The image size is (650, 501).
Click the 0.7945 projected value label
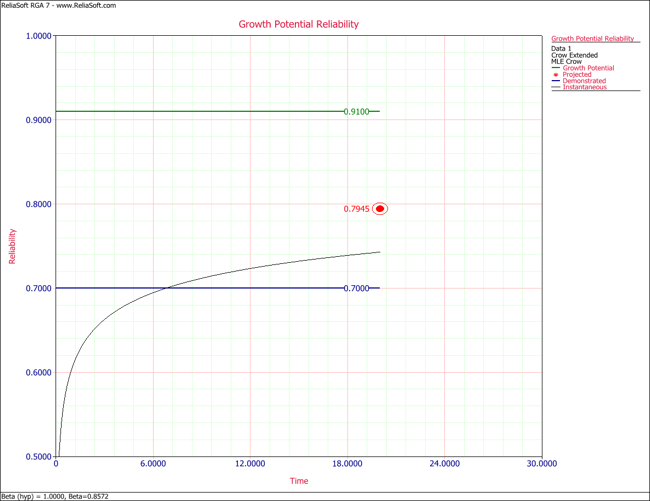click(x=356, y=209)
